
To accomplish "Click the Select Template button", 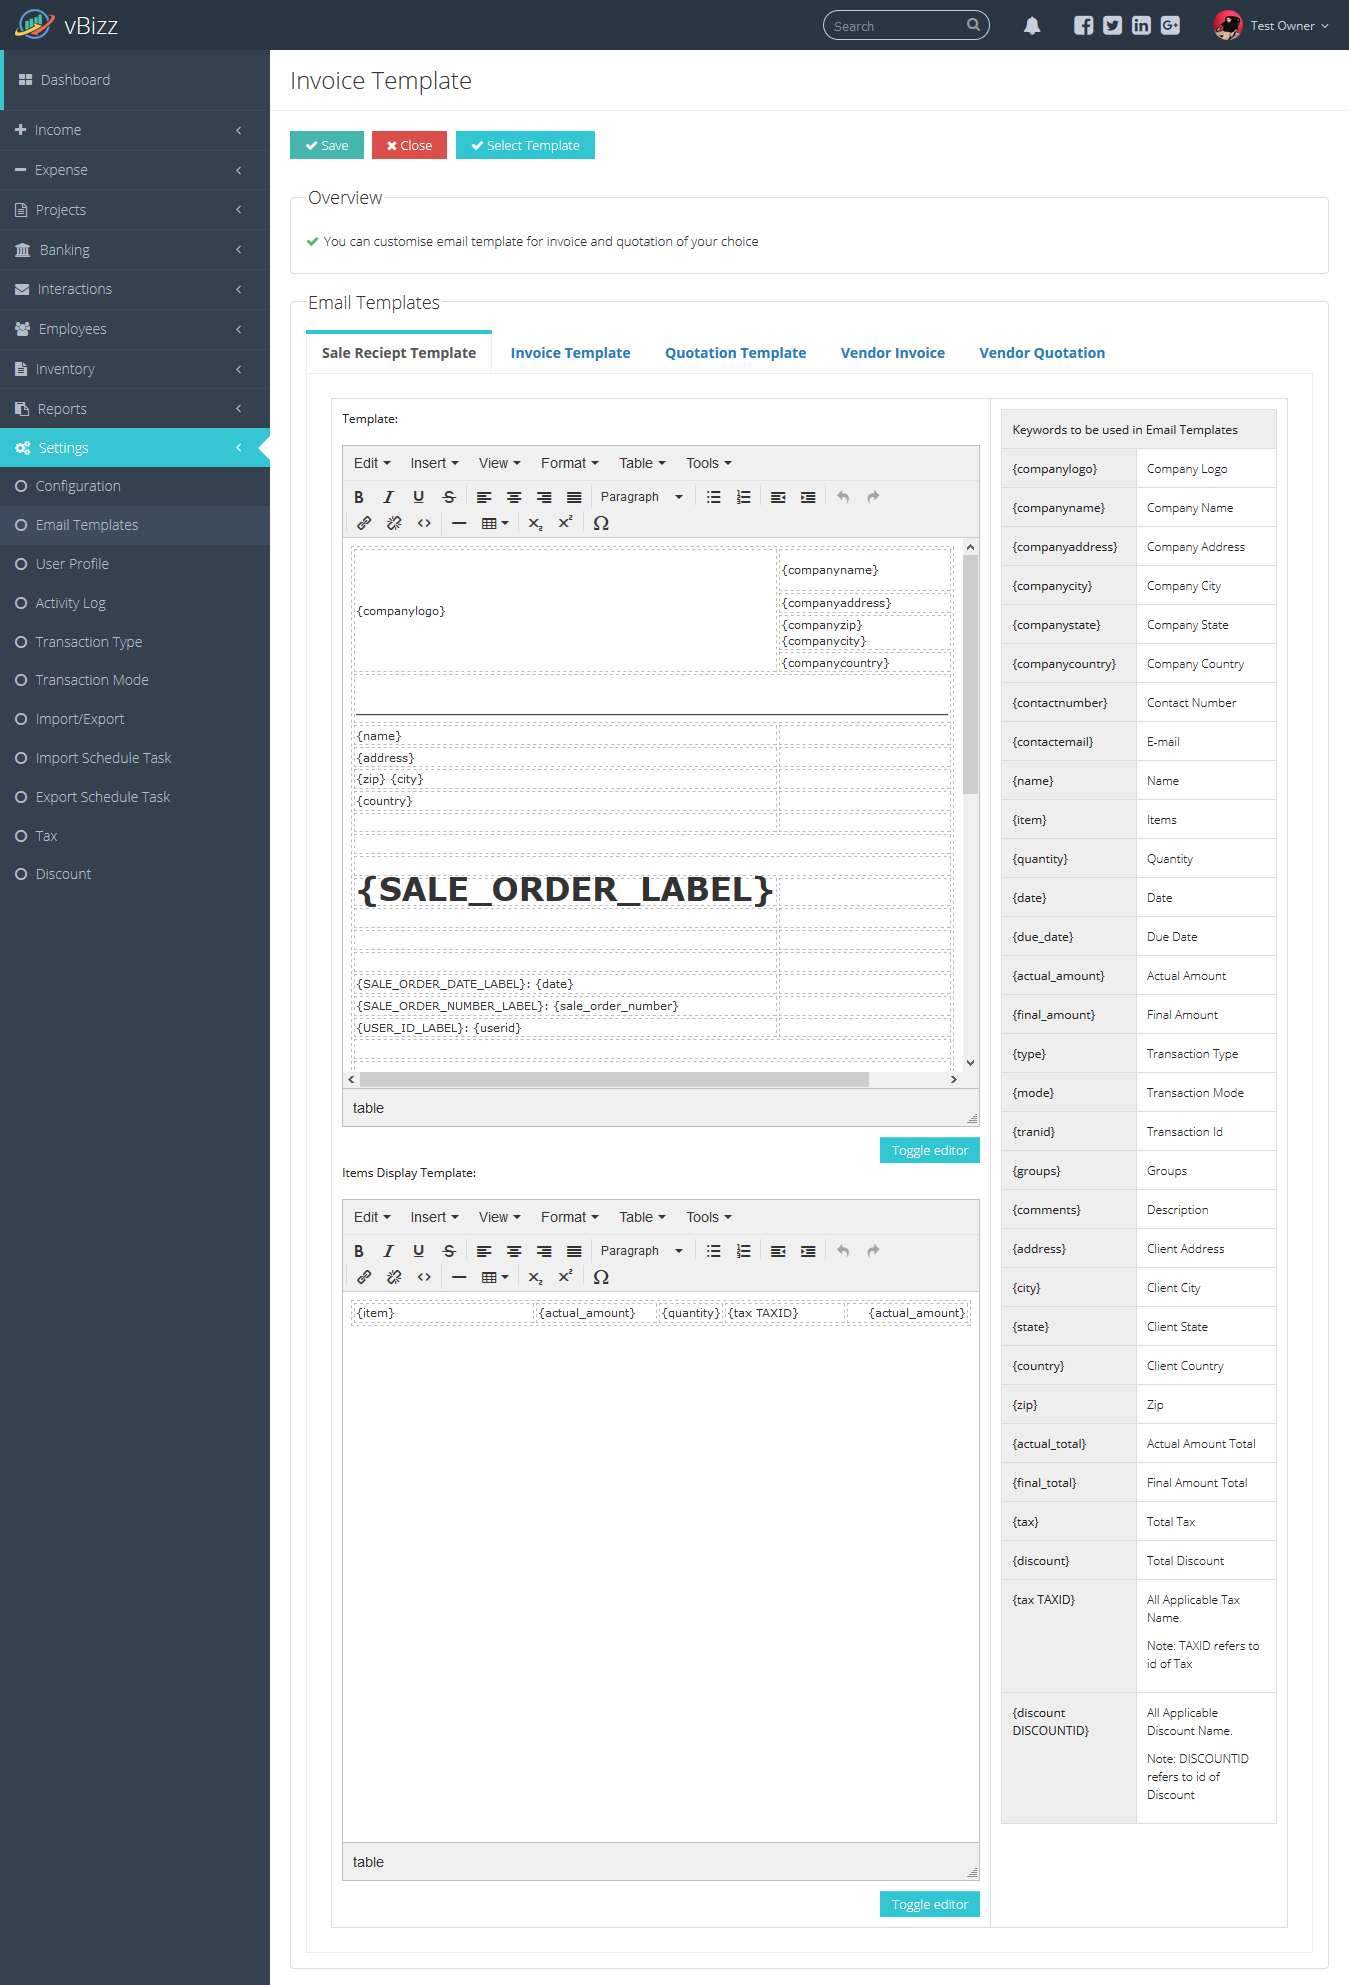I will (525, 145).
